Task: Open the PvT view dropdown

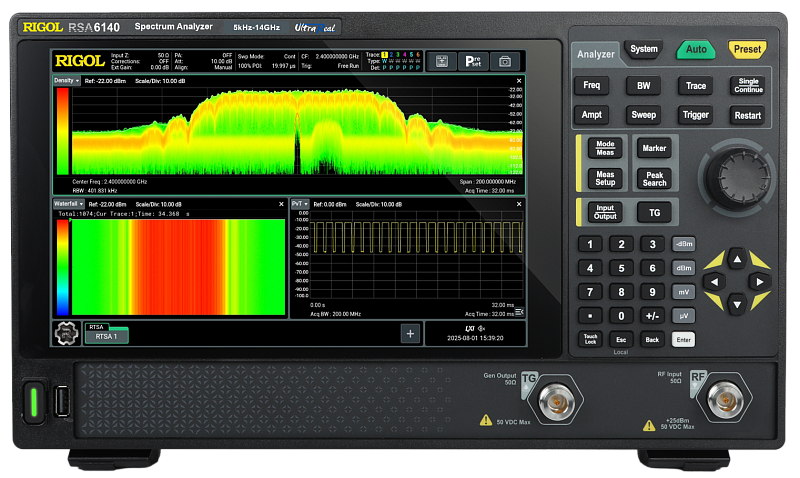Action: [x=300, y=204]
